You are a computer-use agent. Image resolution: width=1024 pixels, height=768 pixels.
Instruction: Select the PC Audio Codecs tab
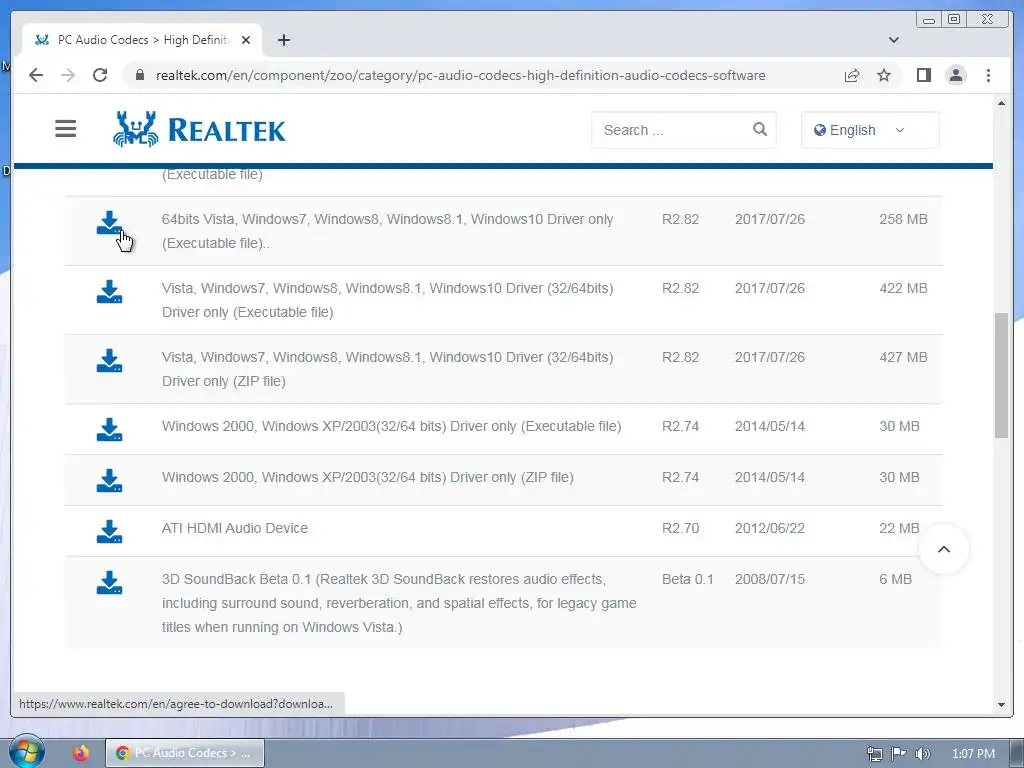click(x=142, y=40)
